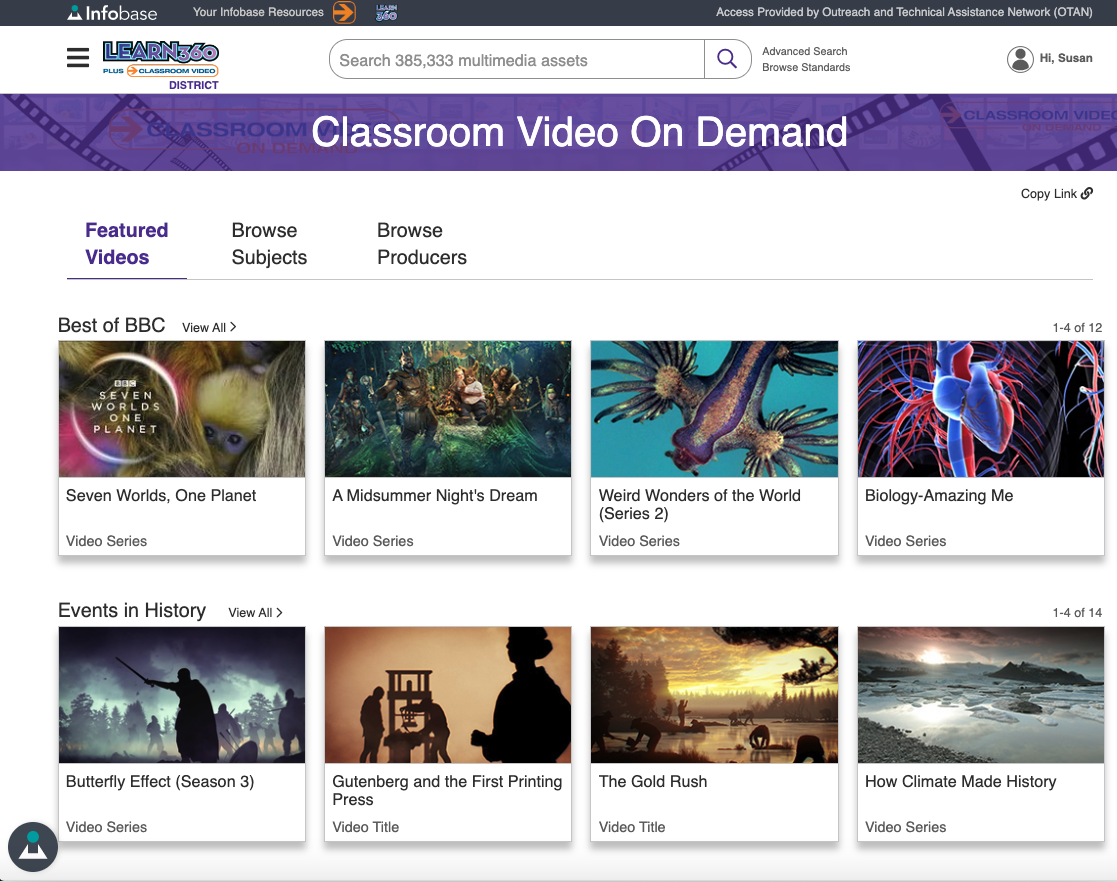Open the hamburger navigation menu

[77, 57]
